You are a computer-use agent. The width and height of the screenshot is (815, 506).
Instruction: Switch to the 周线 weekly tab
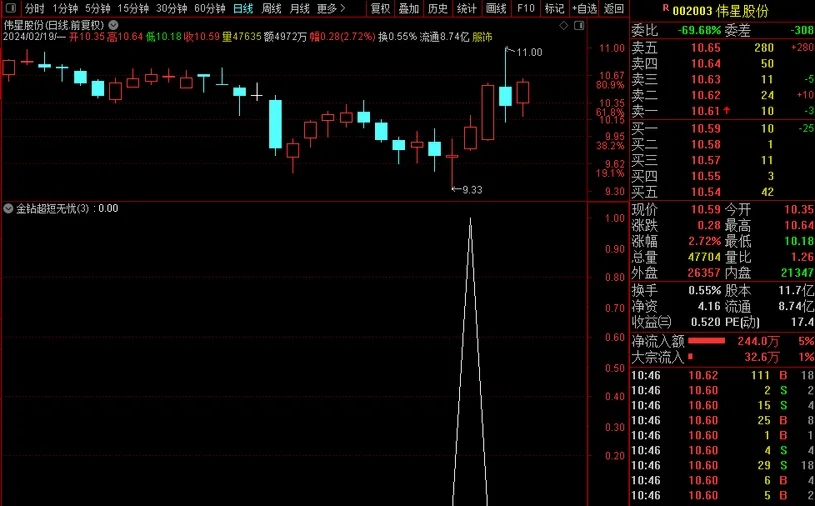[x=271, y=8]
